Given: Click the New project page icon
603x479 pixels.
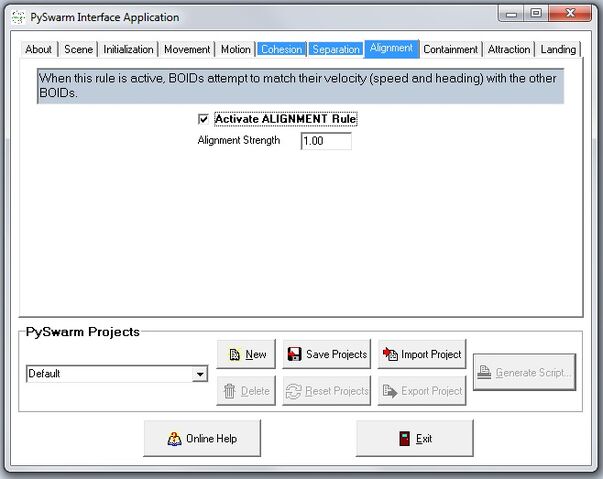Looking at the screenshot, I should coord(234,354).
